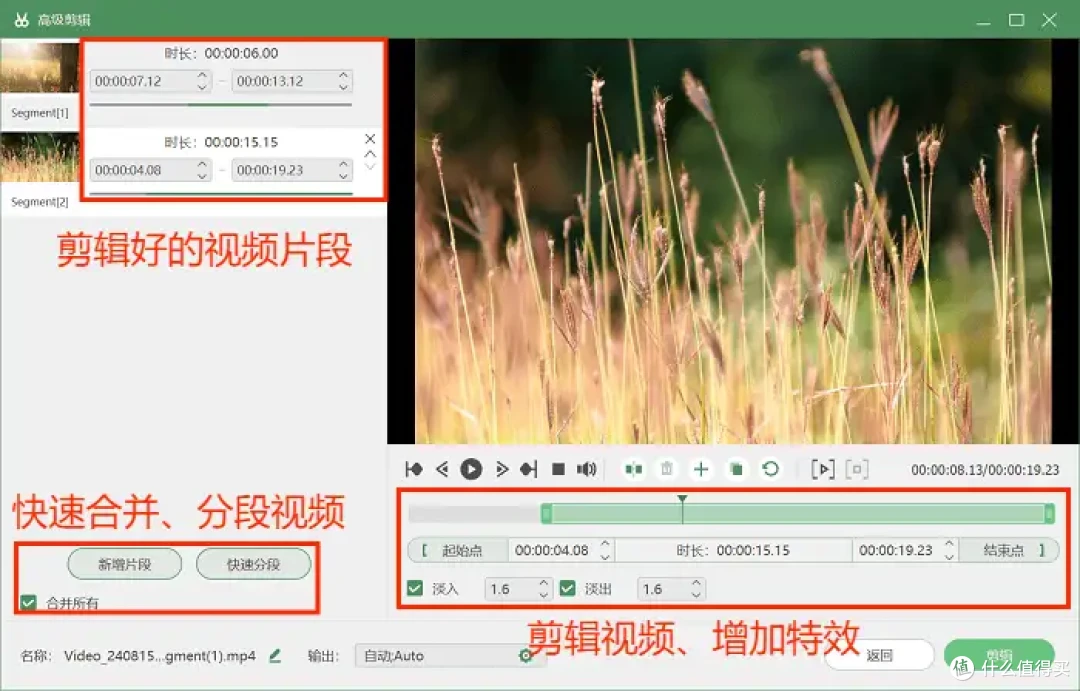The height and width of the screenshot is (691, 1080).
Task: Decrease the 淡出 duration value
Action: 696,595
